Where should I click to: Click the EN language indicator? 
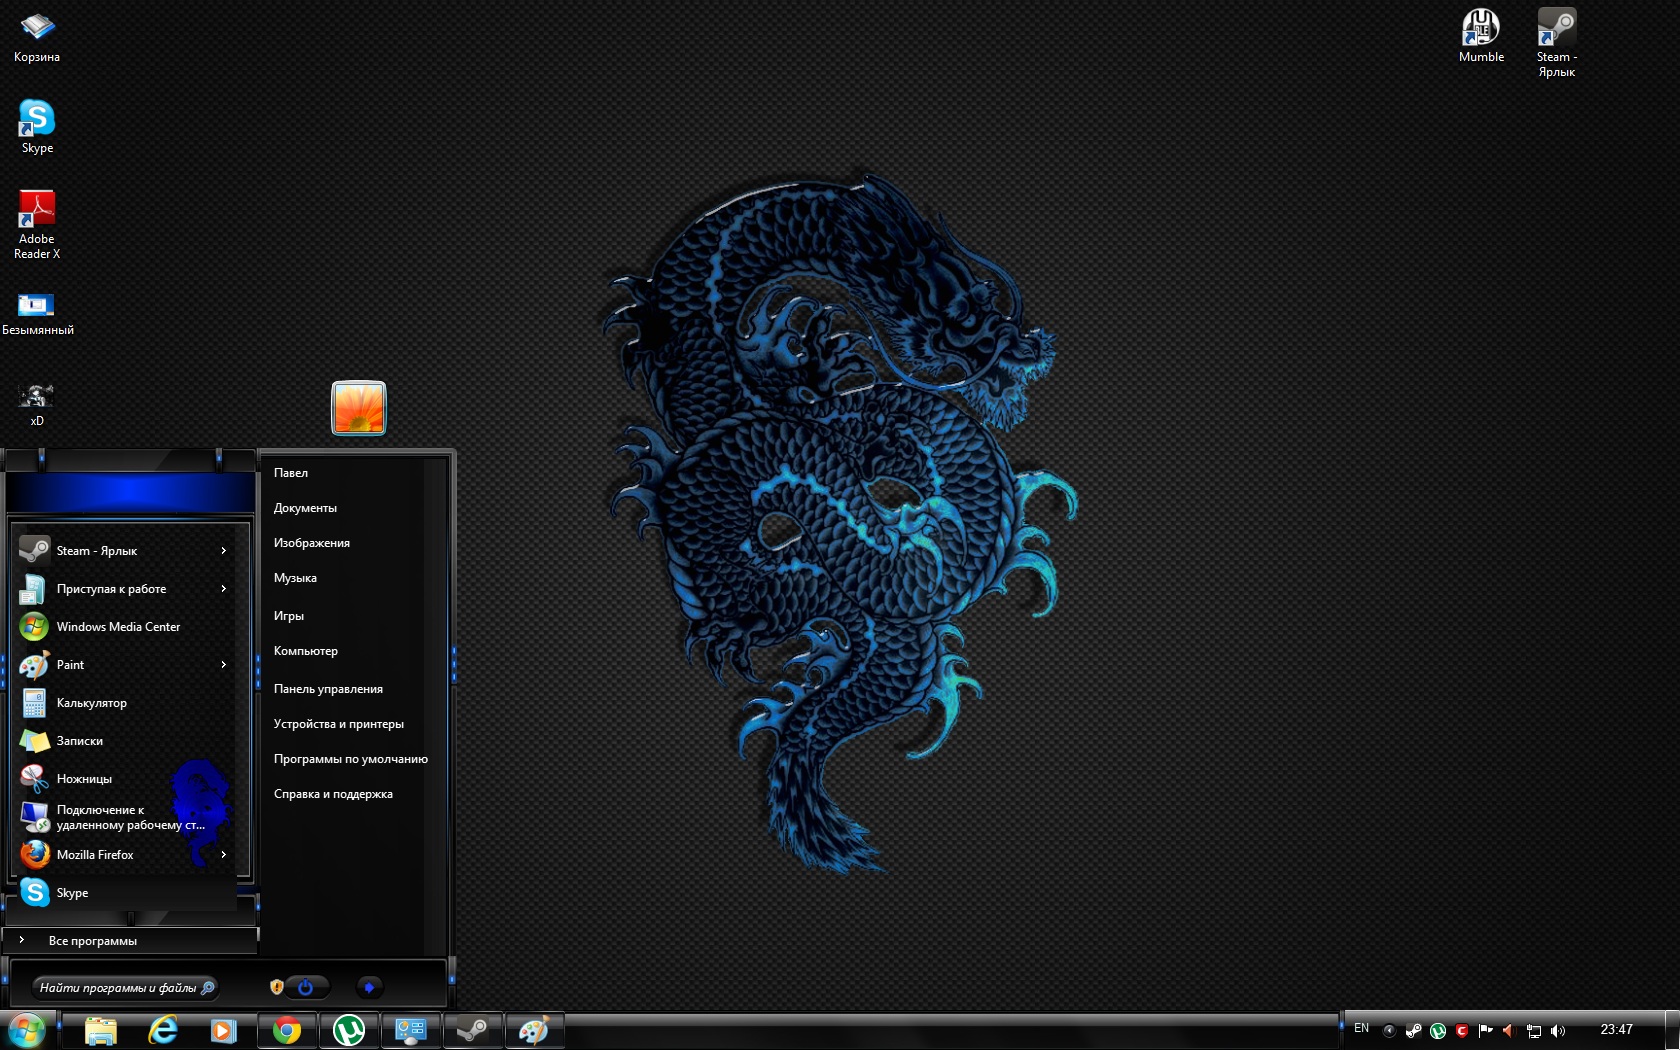[1361, 1028]
